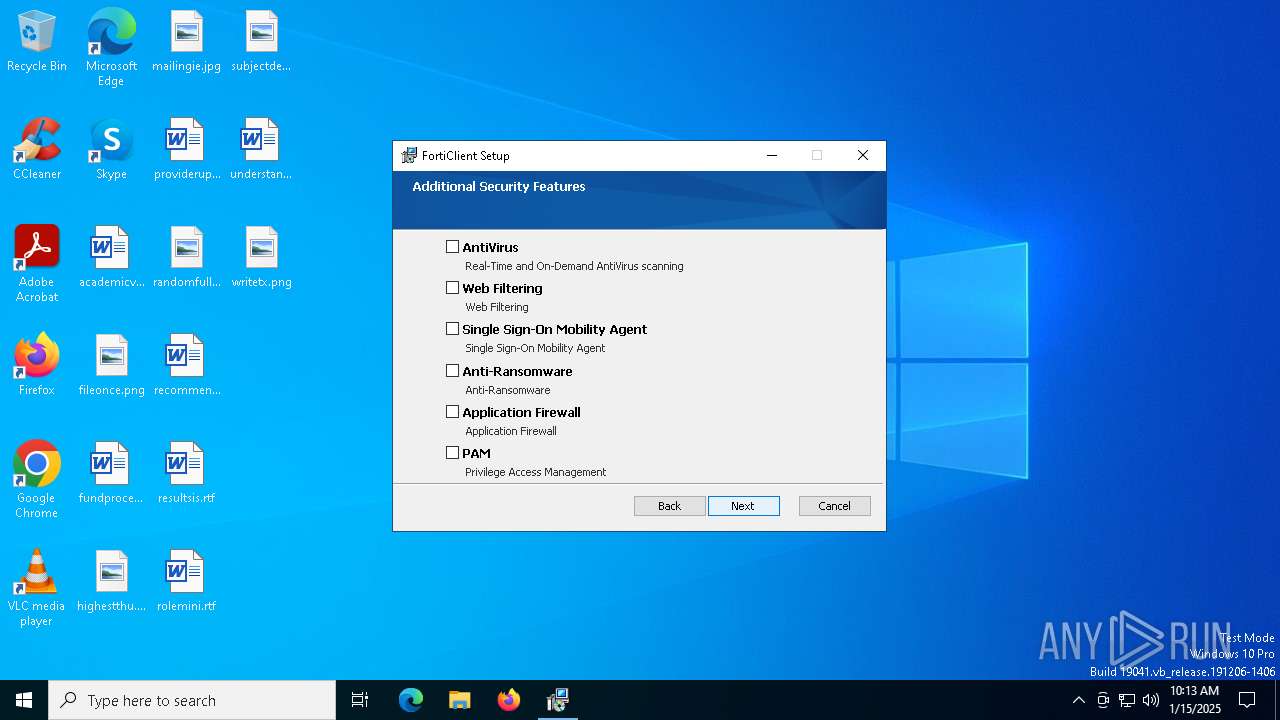Select Recycle Bin desktop icon

tap(37, 41)
